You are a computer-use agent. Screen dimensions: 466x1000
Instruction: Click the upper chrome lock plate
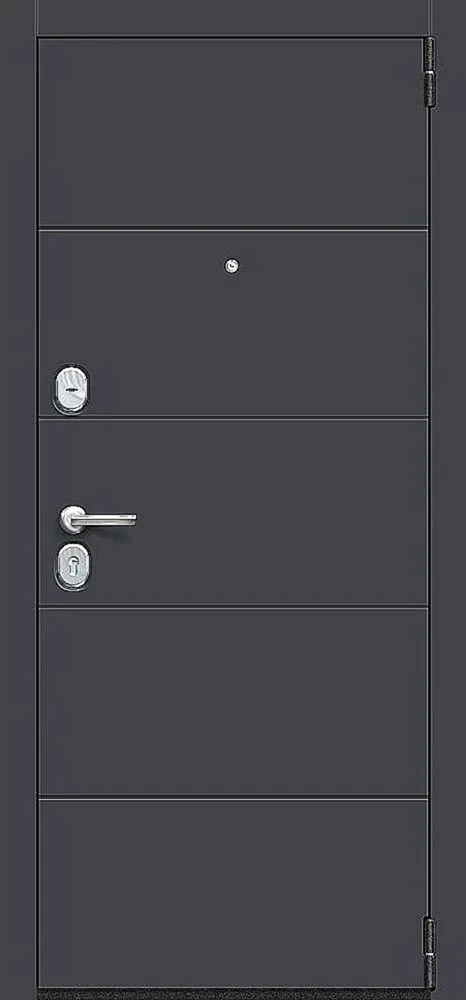click(71, 388)
